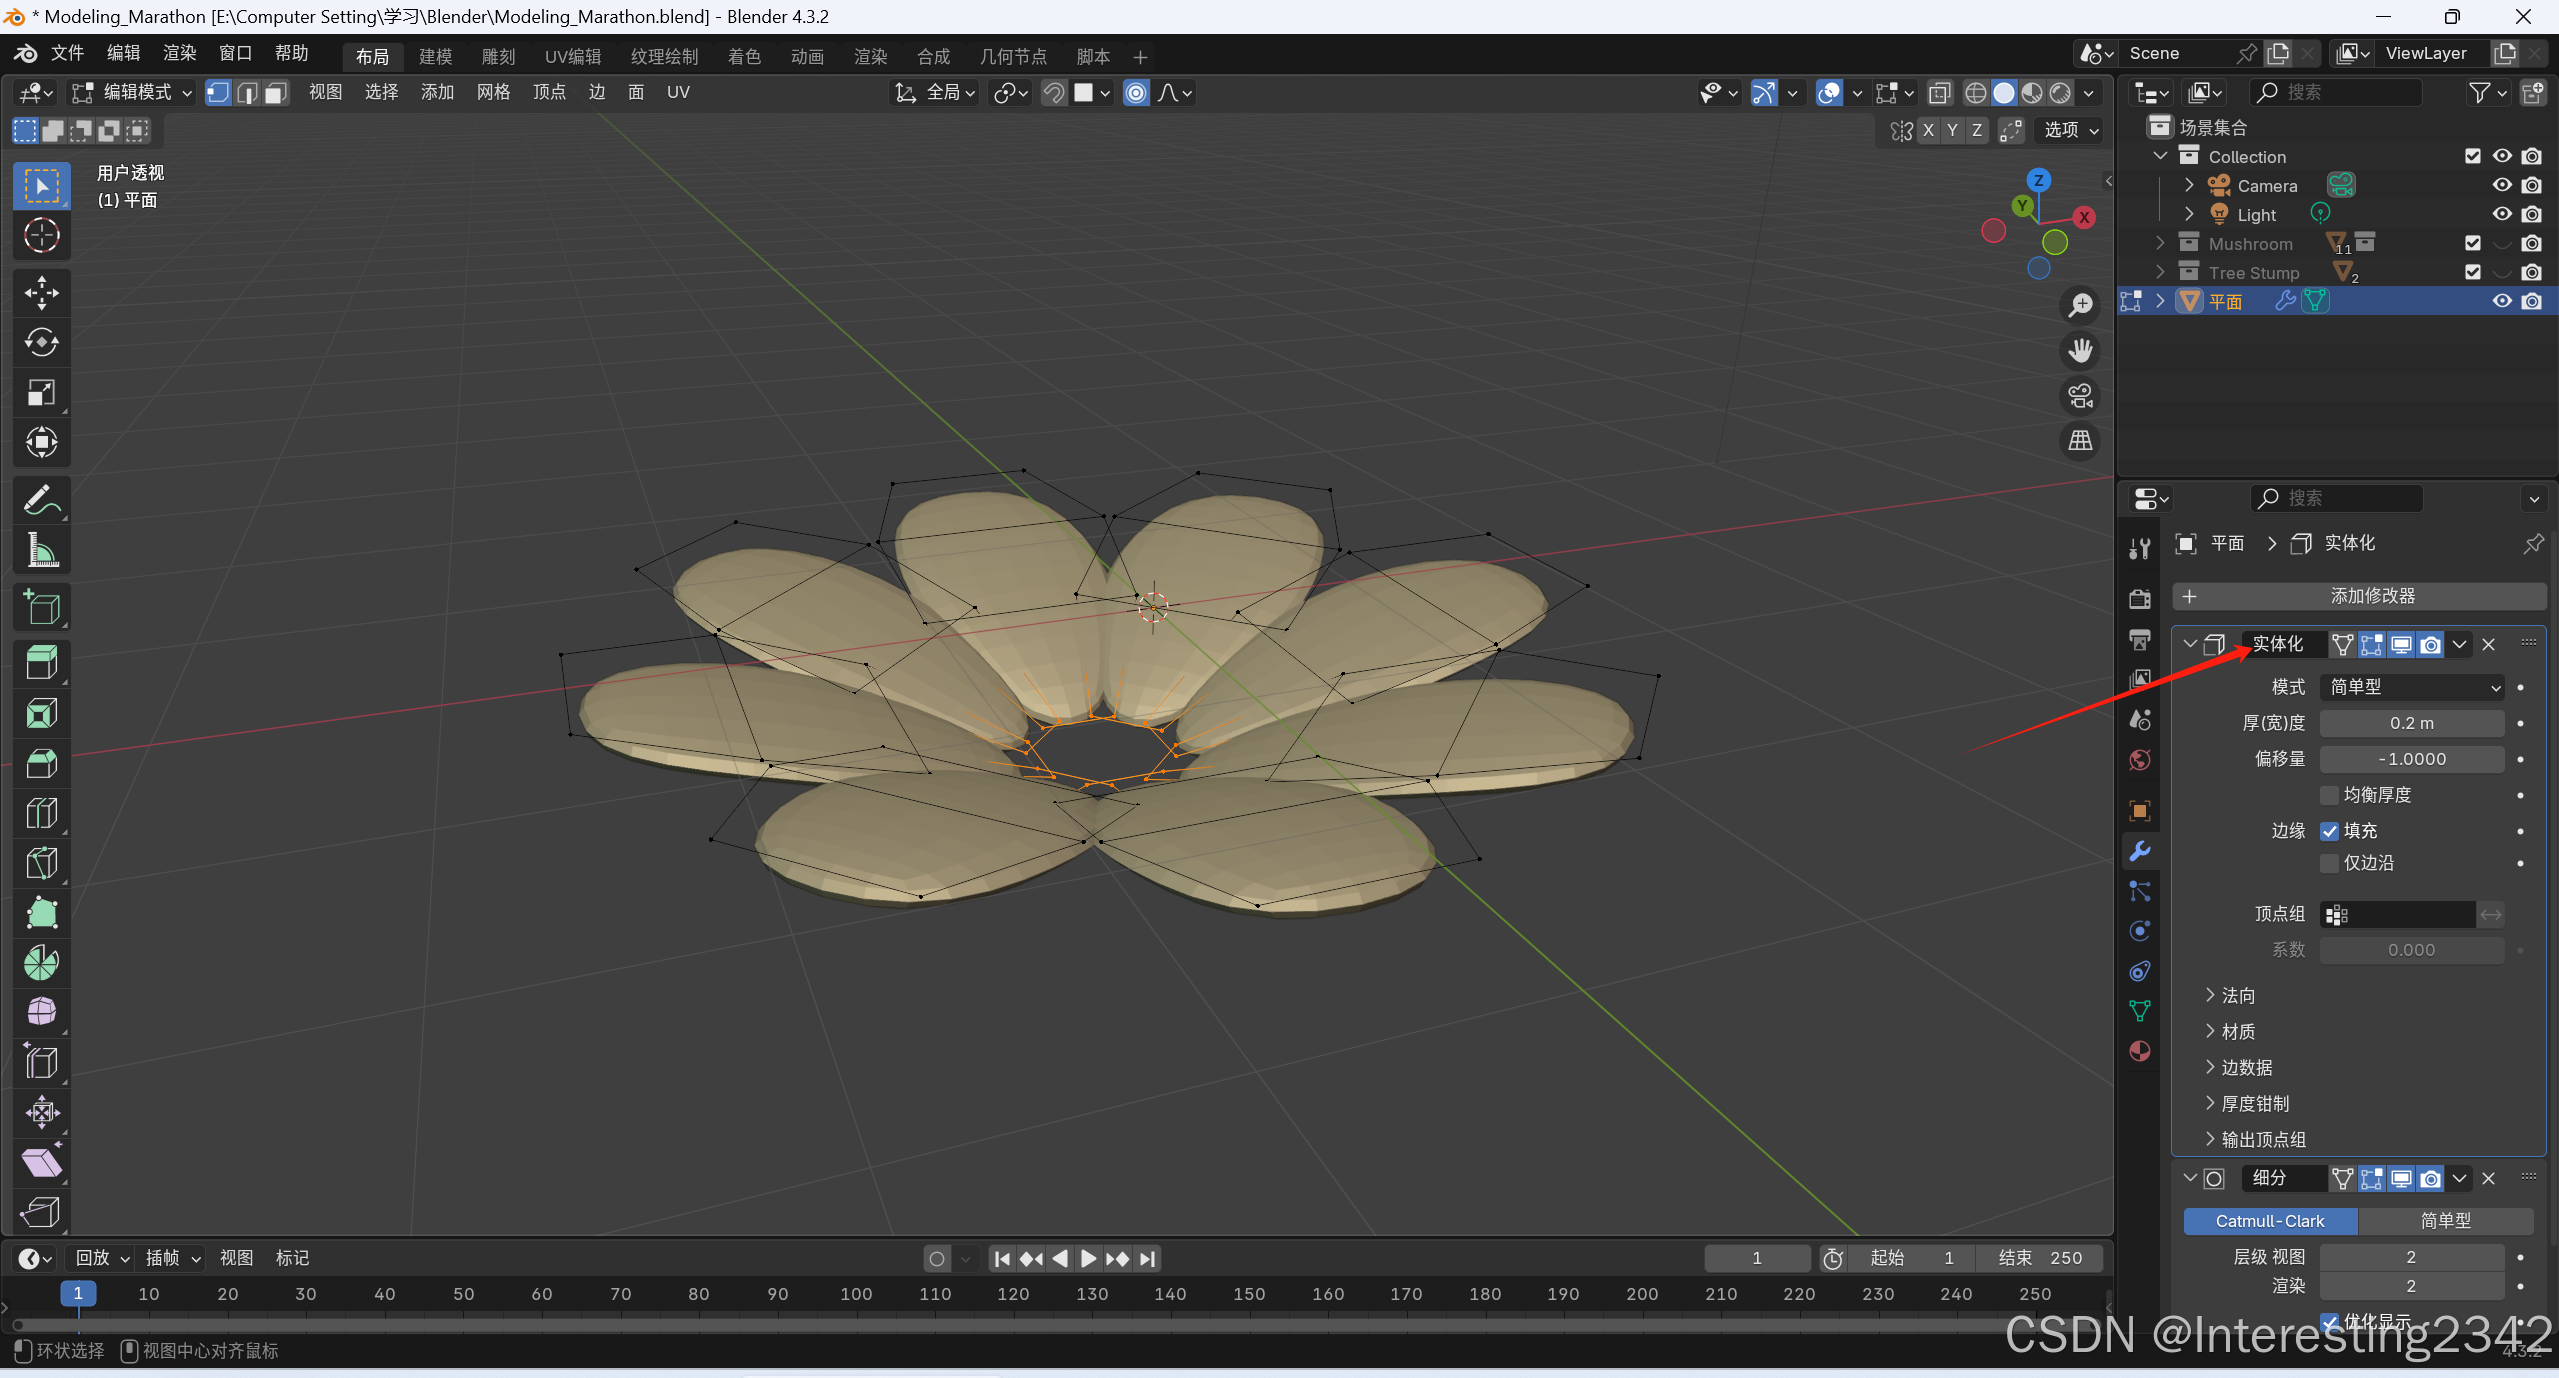
Task: Select the 简单型 subdivision type button
Action: coord(2444,1221)
